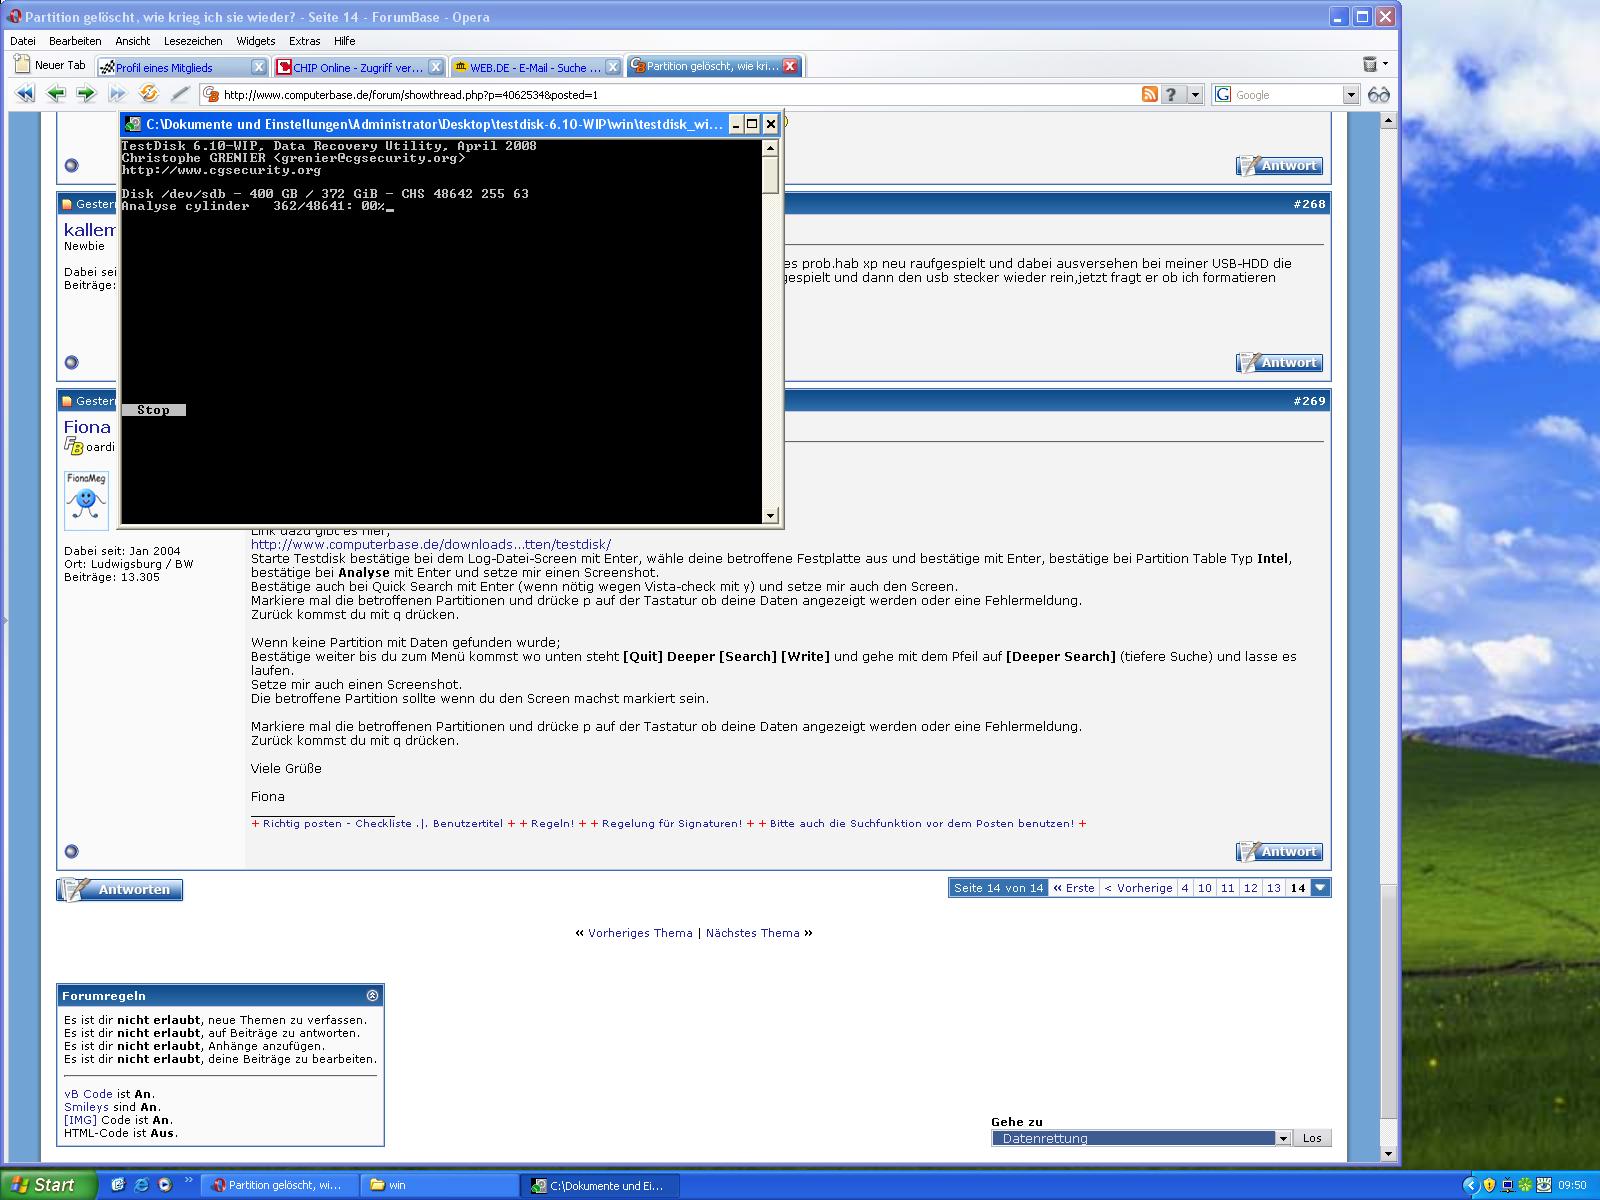
Task: Click the Rewind navigation arrow in Opera toolbar
Action: coord(26,94)
